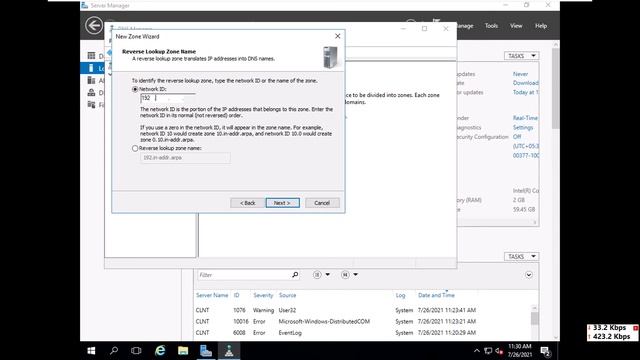Select the Local Server sidebar icon
The height and width of the screenshot is (360, 640).
[x=91, y=68]
